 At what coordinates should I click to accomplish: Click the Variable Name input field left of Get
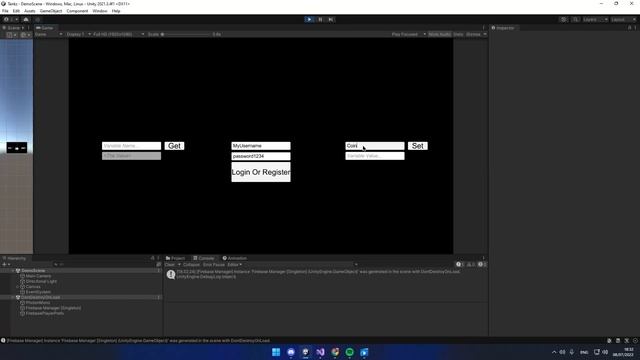[x=131, y=146]
